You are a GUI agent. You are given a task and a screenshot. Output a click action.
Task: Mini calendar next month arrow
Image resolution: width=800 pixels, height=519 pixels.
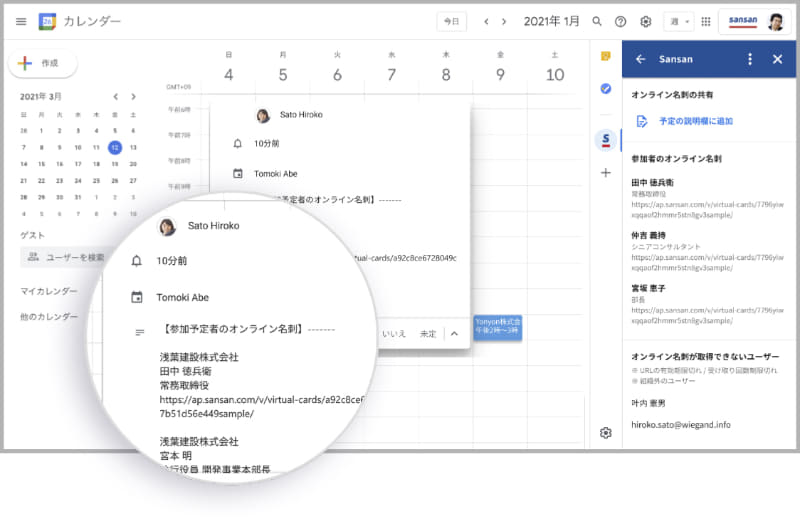coord(133,96)
